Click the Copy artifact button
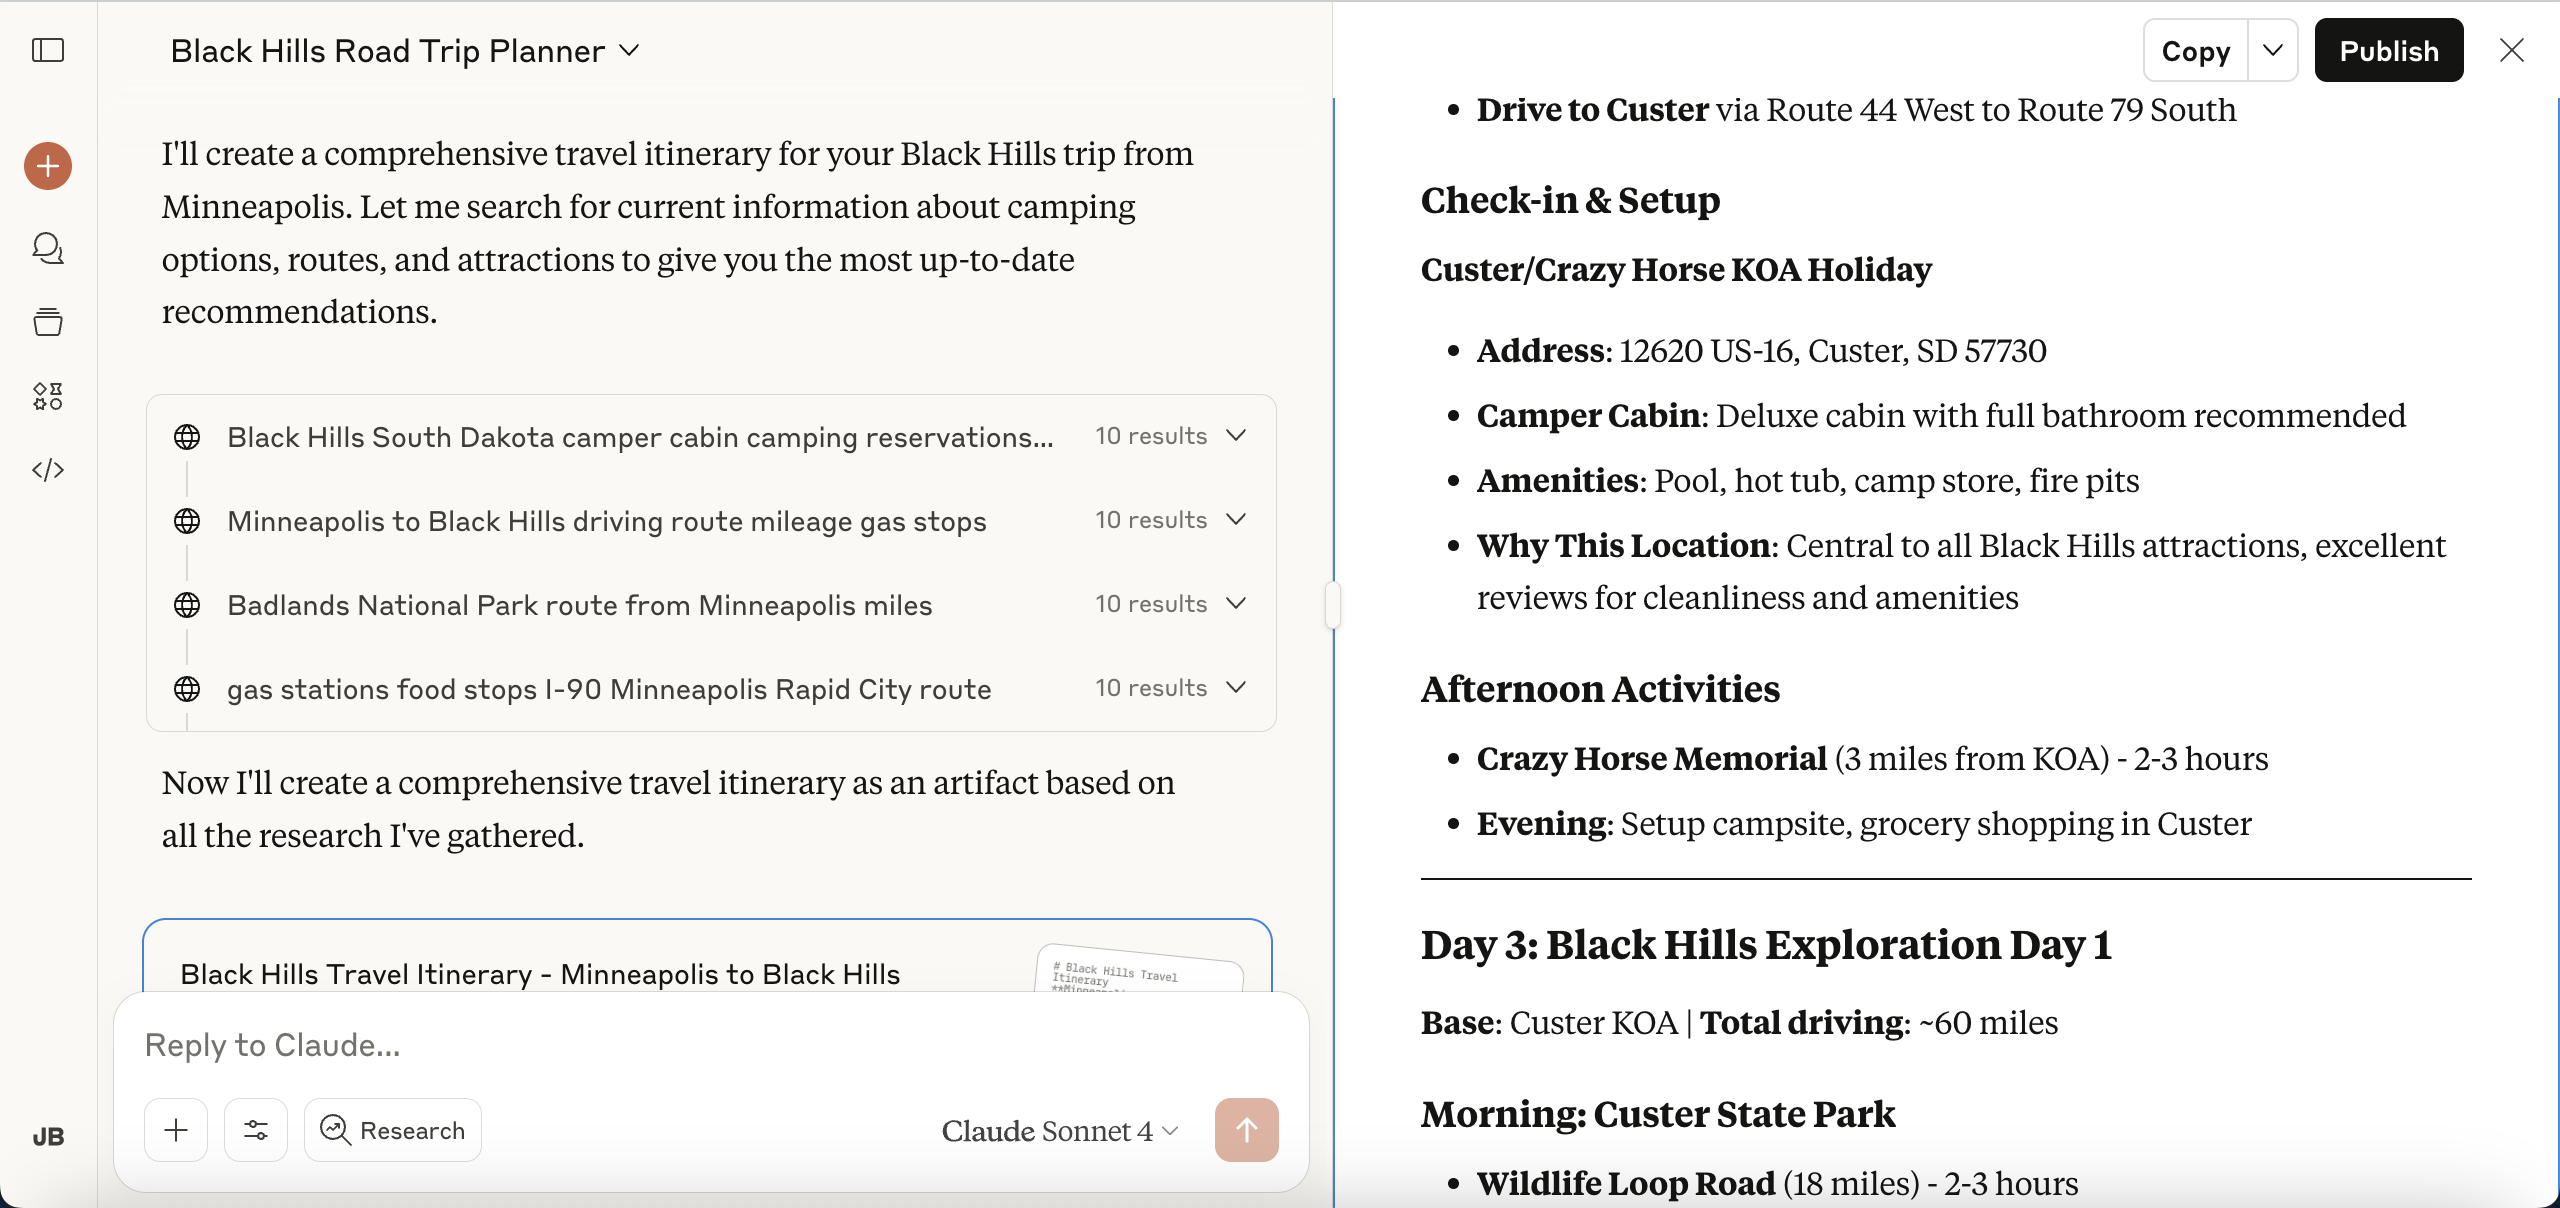This screenshot has width=2560, height=1208. pyautogui.click(x=2196, y=51)
